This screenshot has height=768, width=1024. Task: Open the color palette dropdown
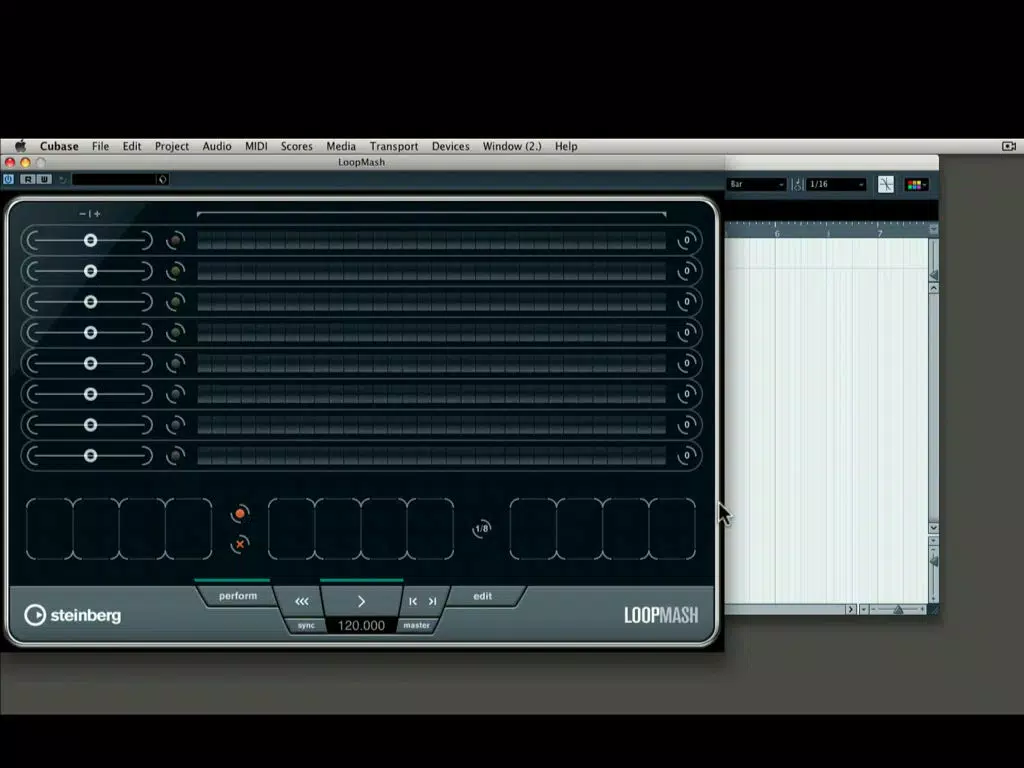916,185
